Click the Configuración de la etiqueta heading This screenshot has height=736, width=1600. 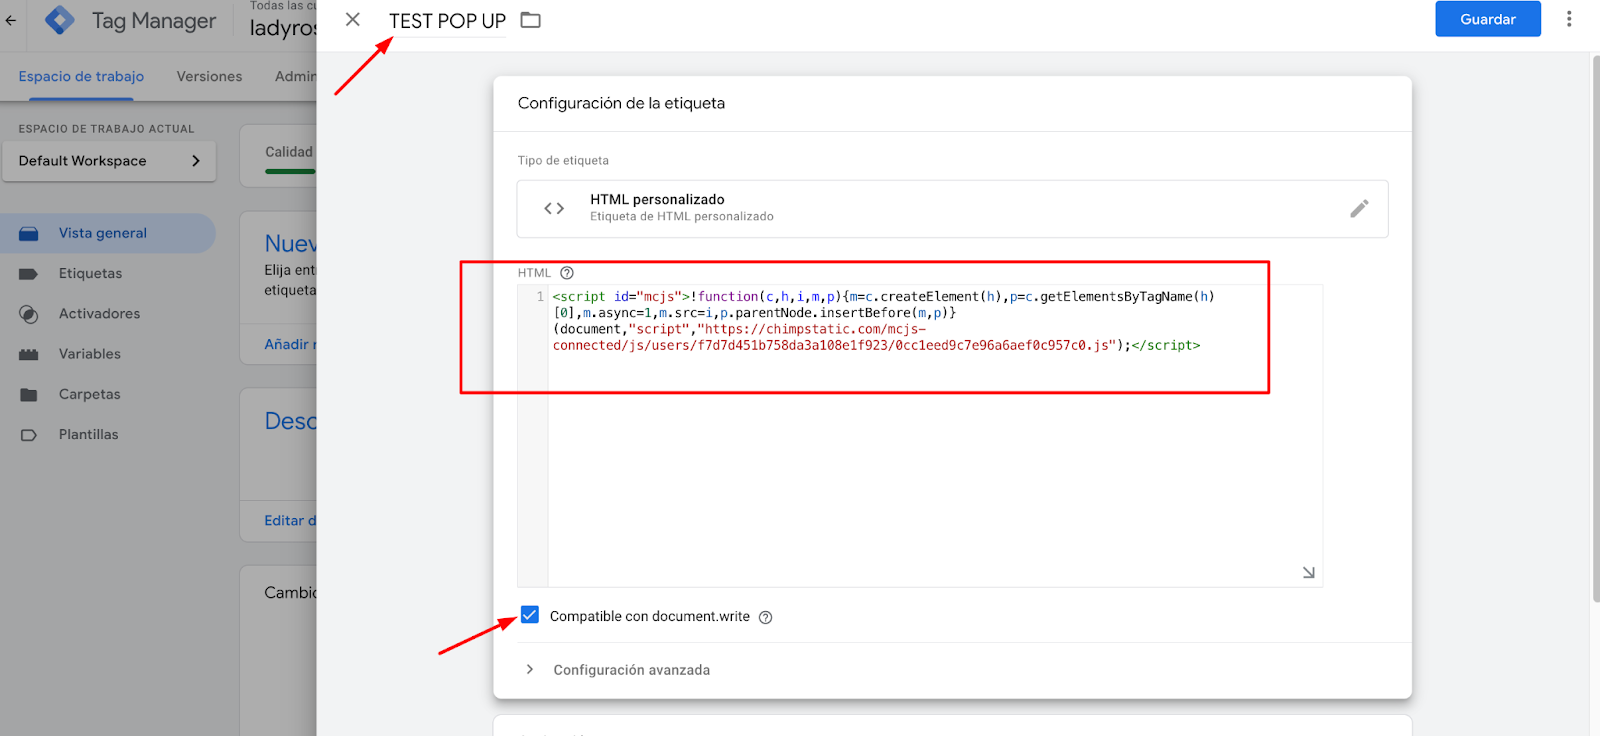pyautogui.click(x=621, y=103)
